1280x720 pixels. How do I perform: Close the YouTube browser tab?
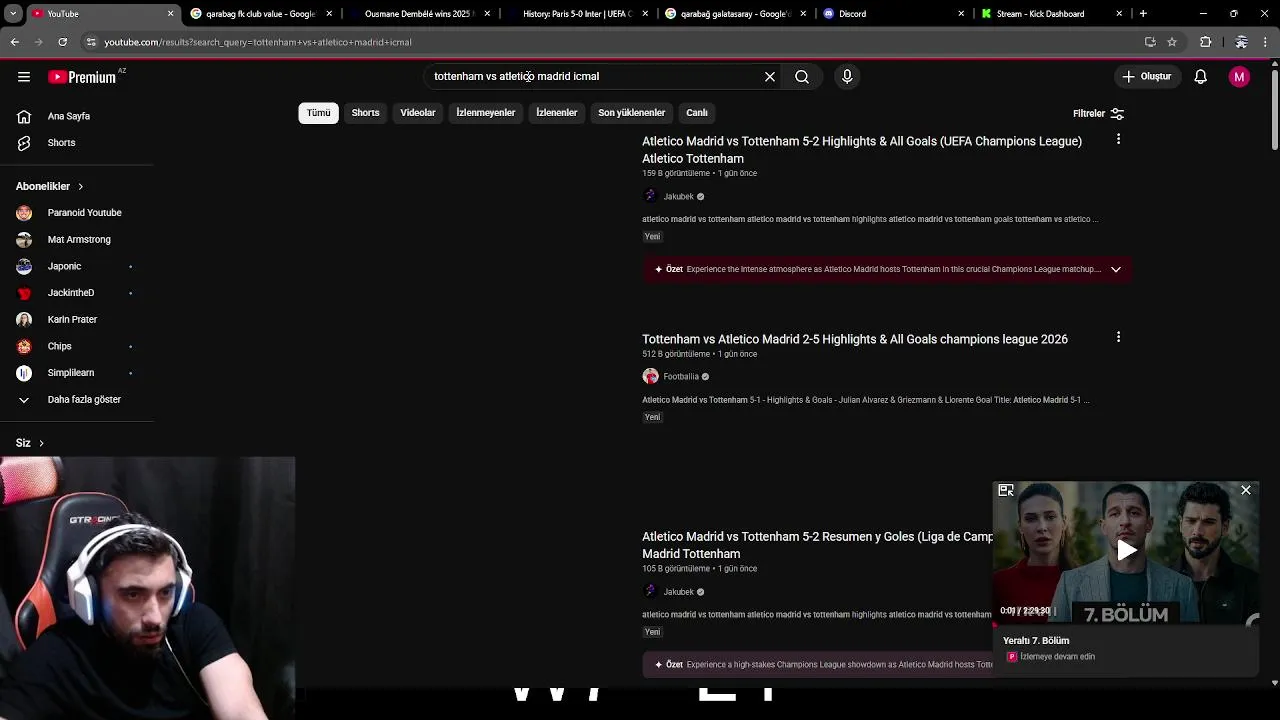pos(170,14)
